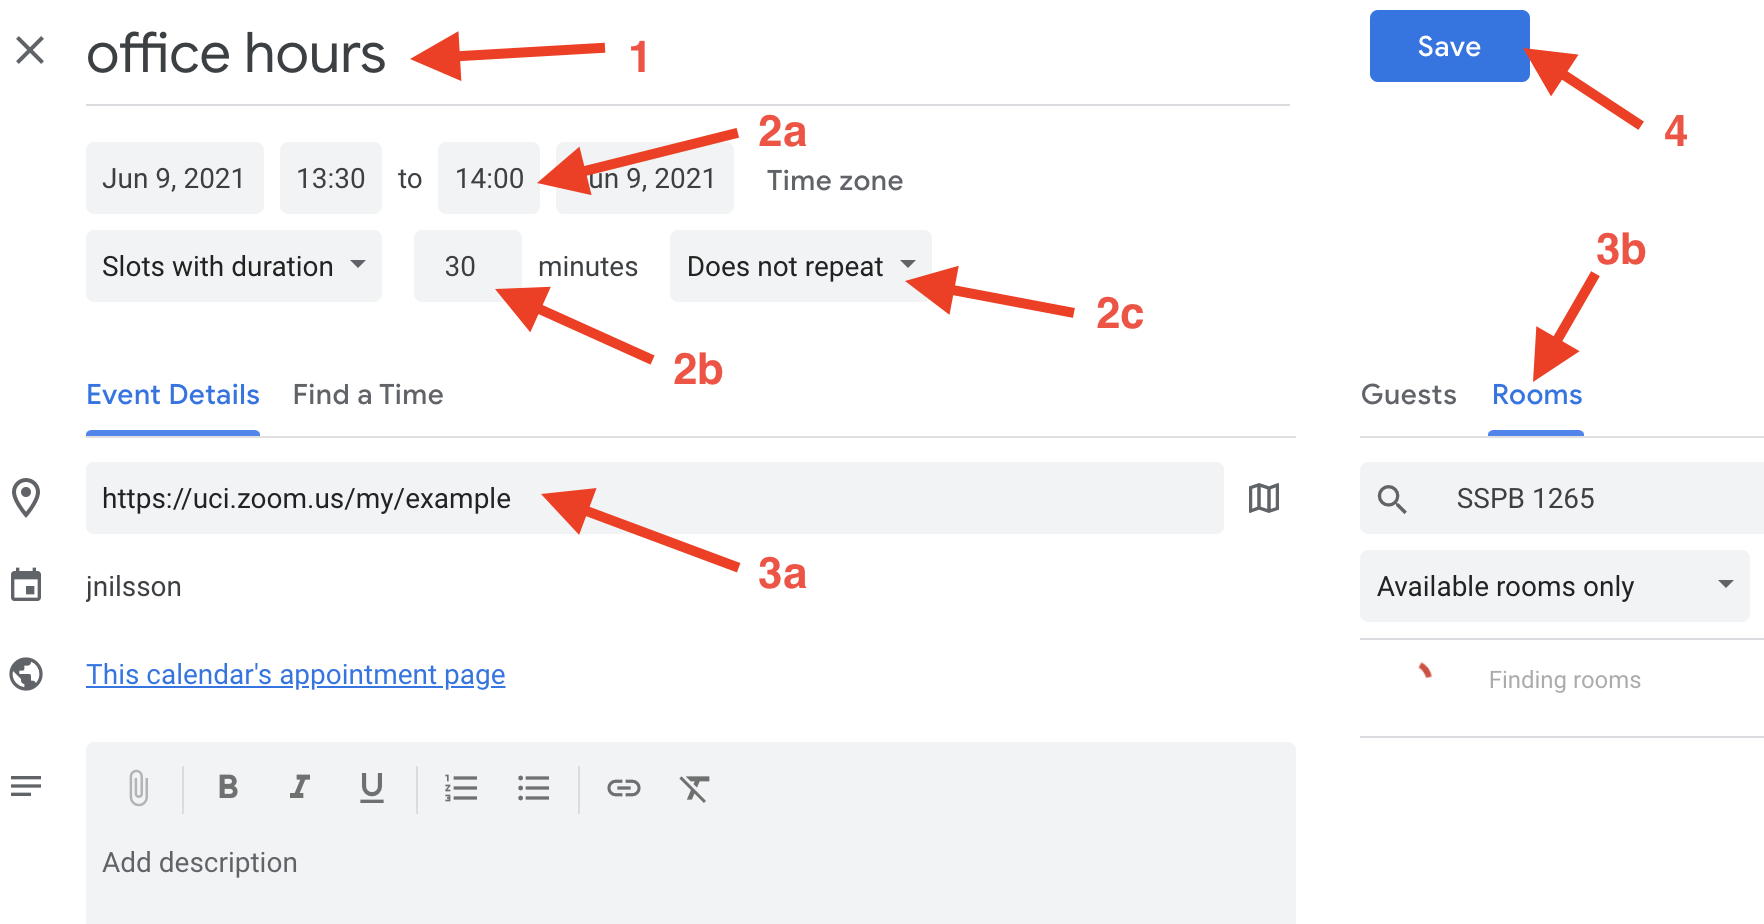Click the Time zone link

(834, 180)
